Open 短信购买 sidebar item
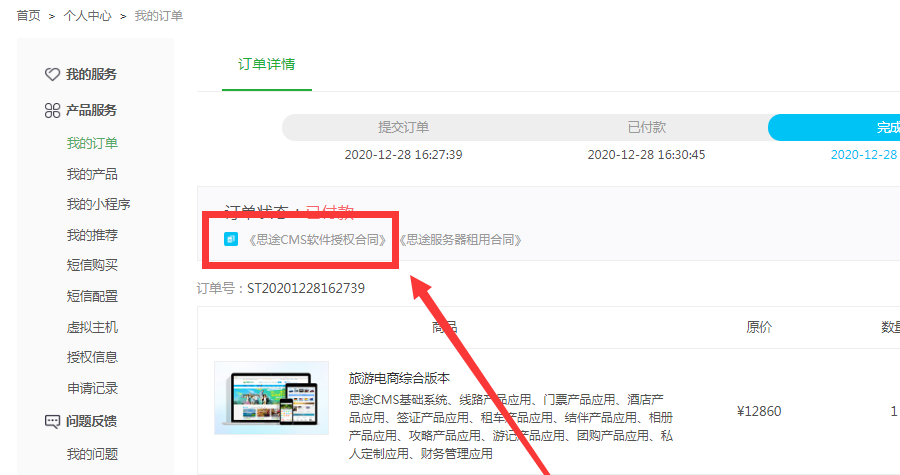 click(x=92, y=266)
